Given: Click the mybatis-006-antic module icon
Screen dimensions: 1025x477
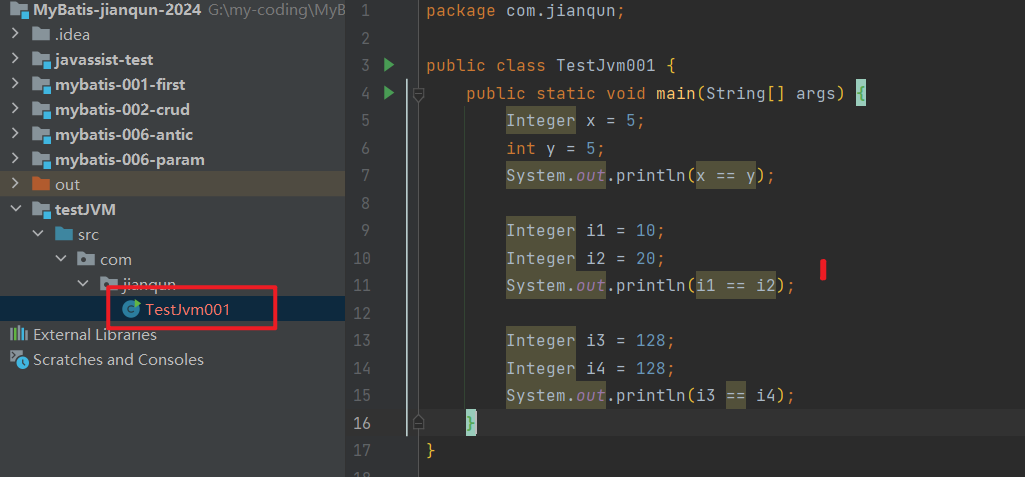Looking at the screenshot, I should point(41,135).
